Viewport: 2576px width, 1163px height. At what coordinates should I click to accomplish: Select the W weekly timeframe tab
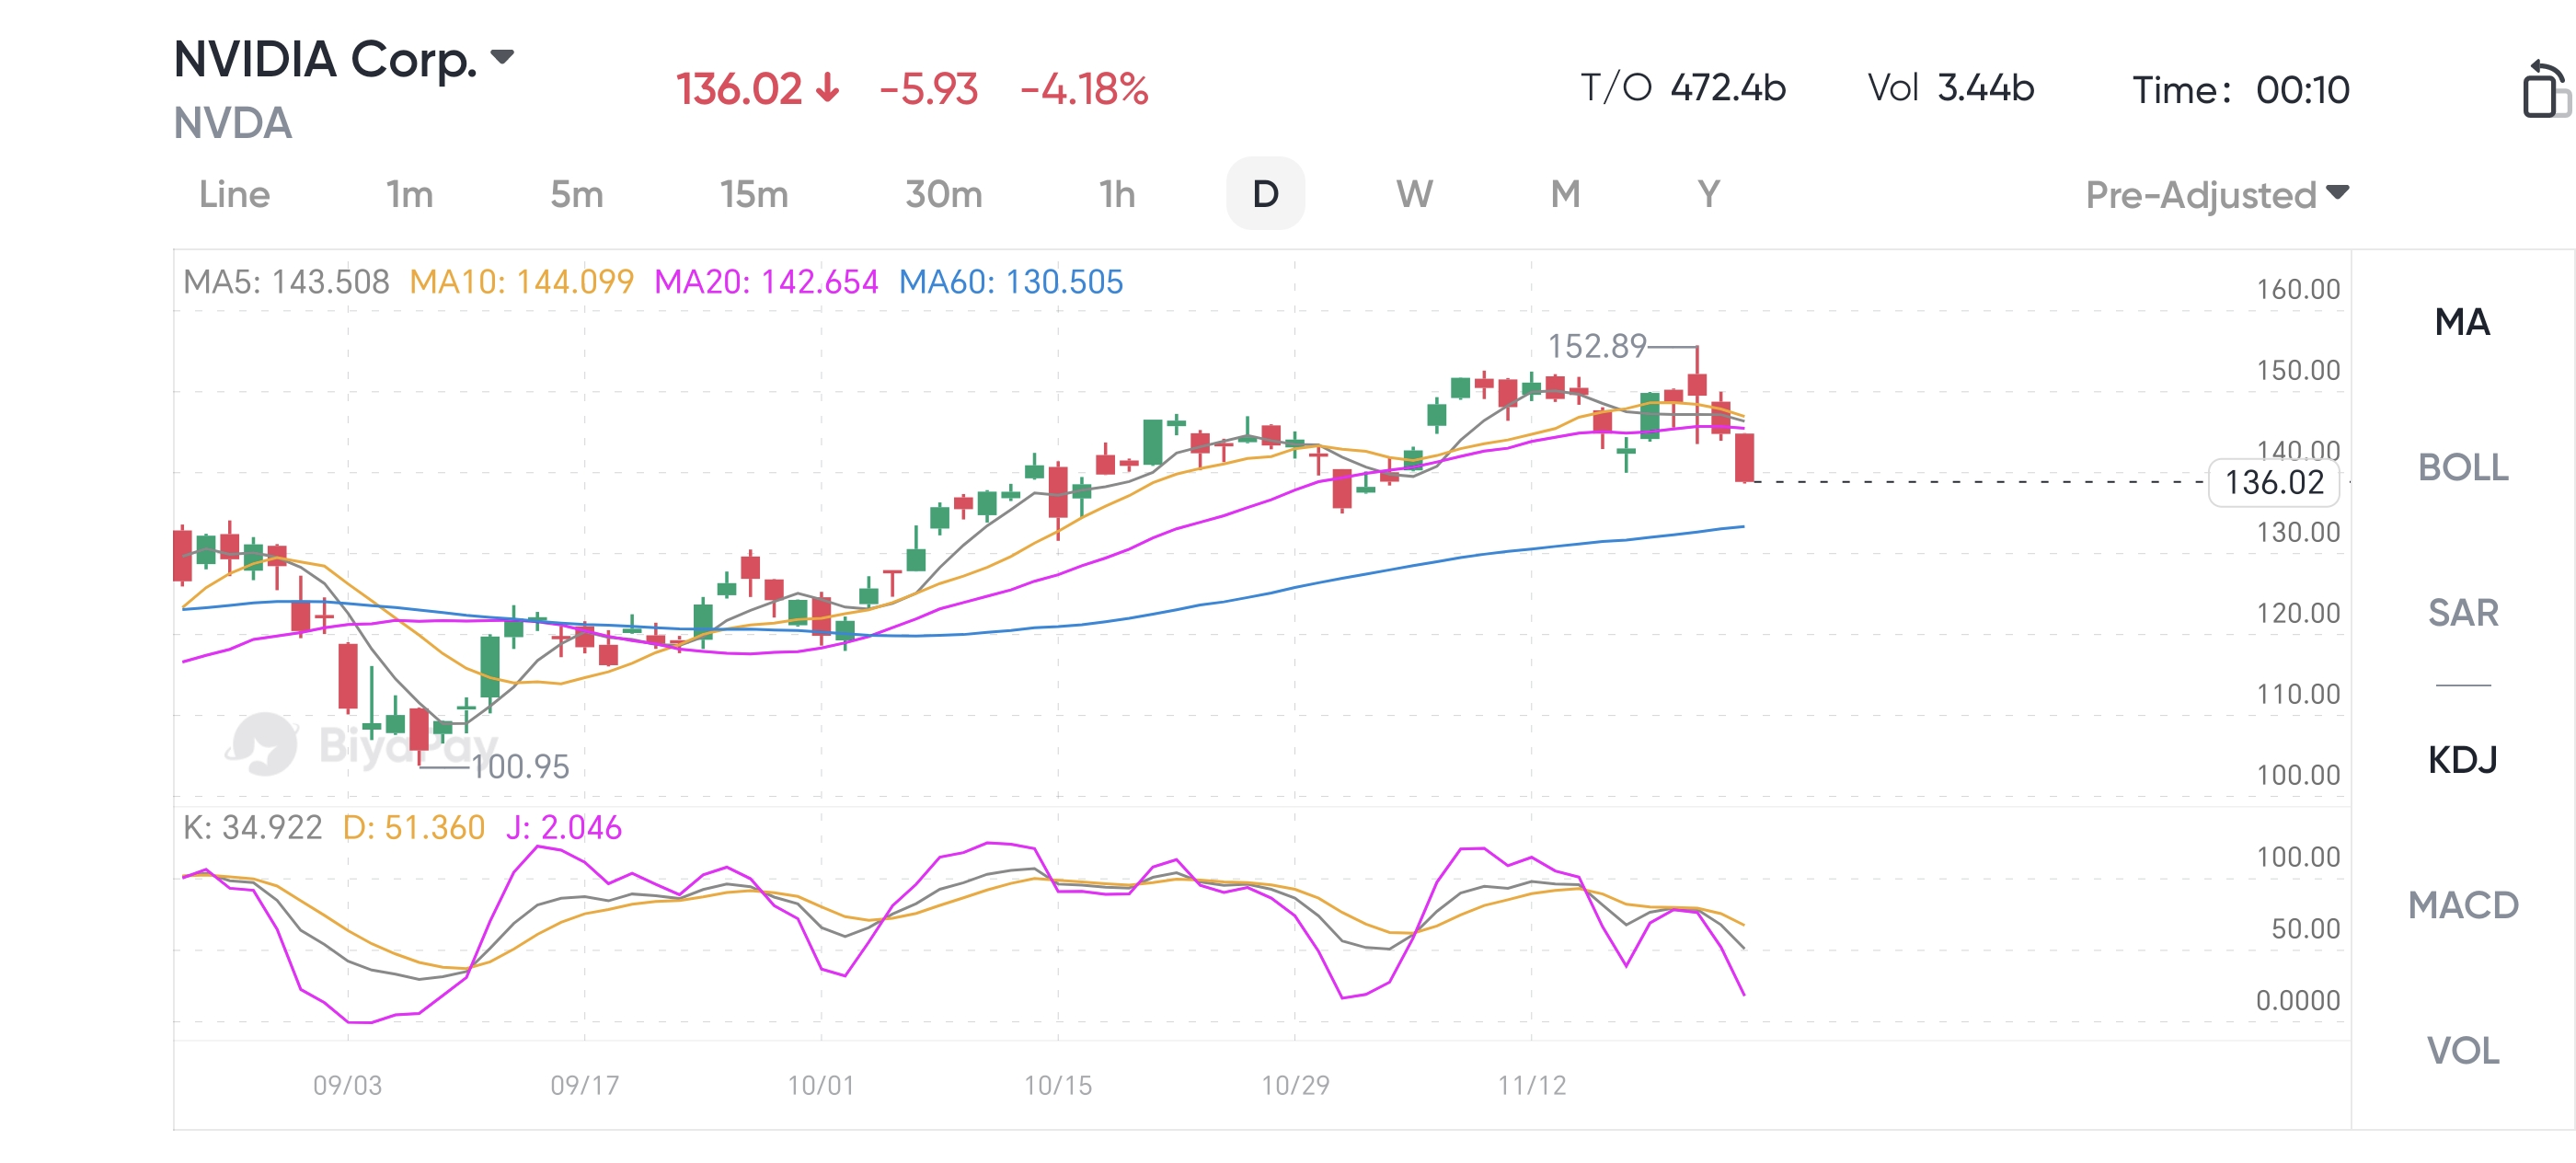tap(1414, 194)
